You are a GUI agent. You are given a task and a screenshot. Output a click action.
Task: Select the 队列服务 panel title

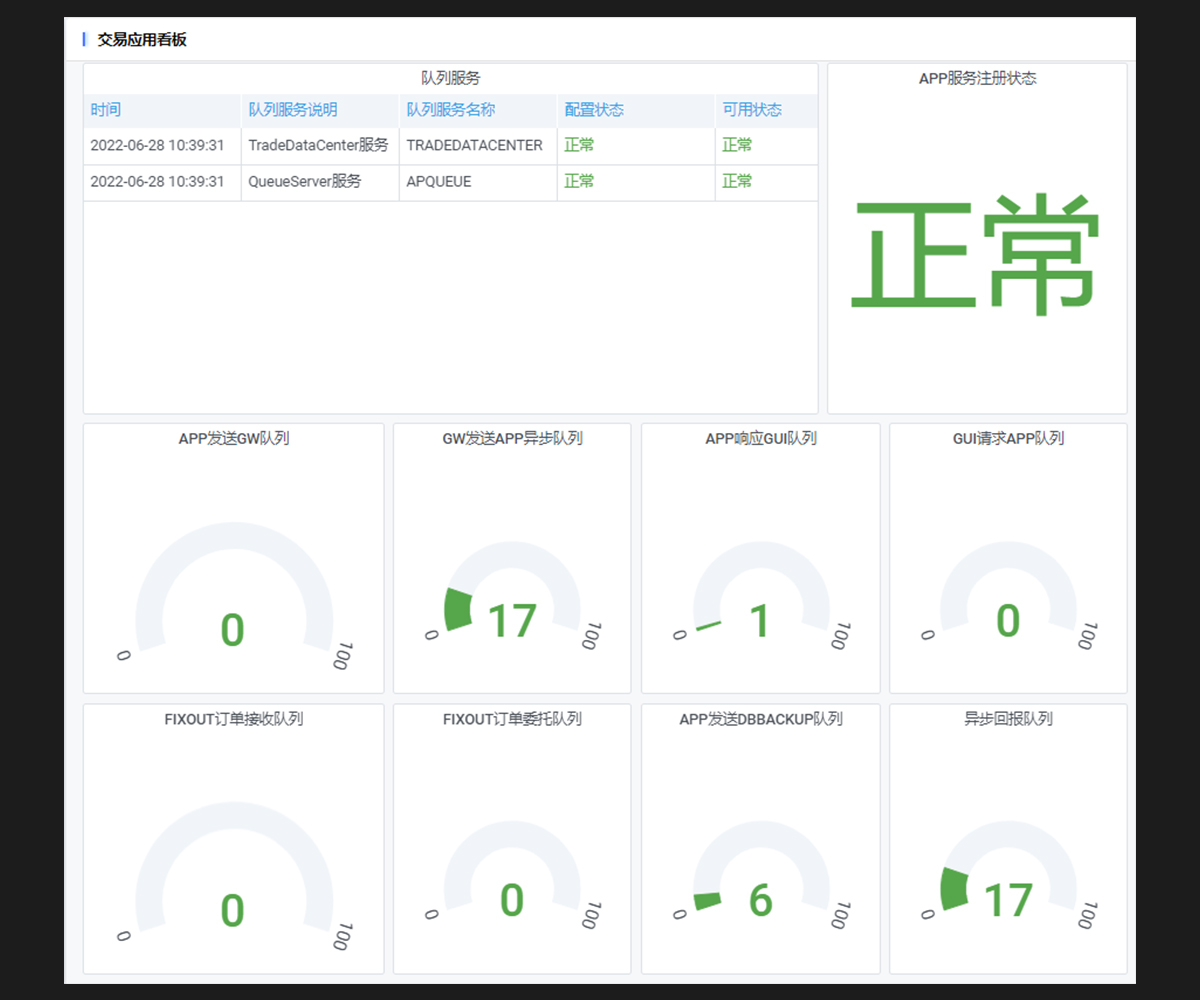[x=451, y=78]
